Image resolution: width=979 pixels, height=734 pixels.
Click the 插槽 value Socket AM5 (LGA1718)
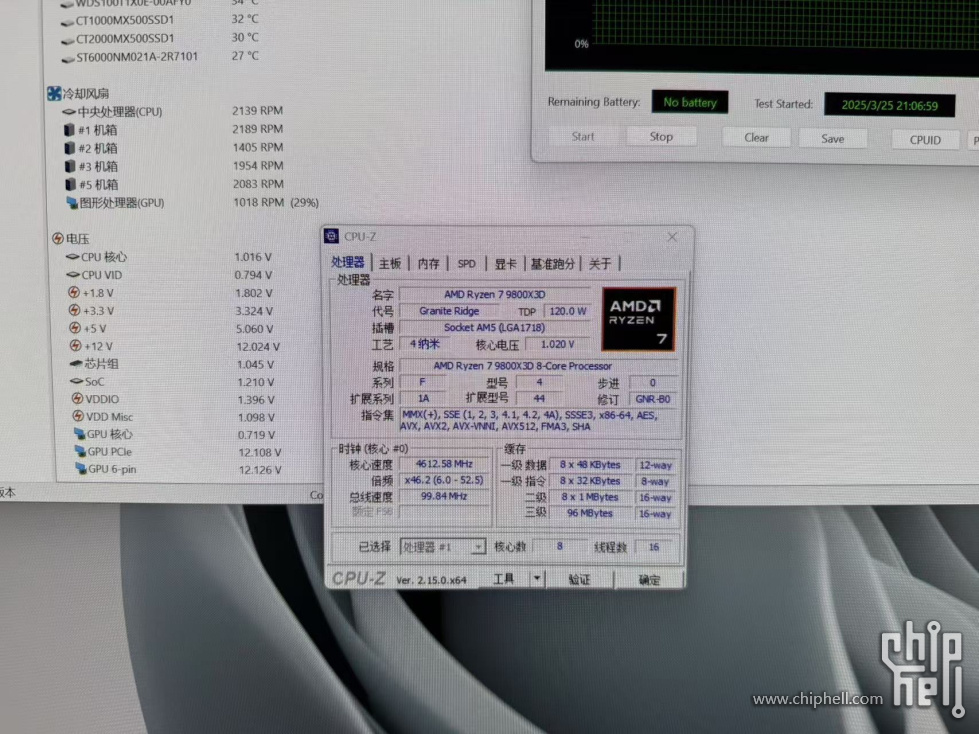point(494,327)
